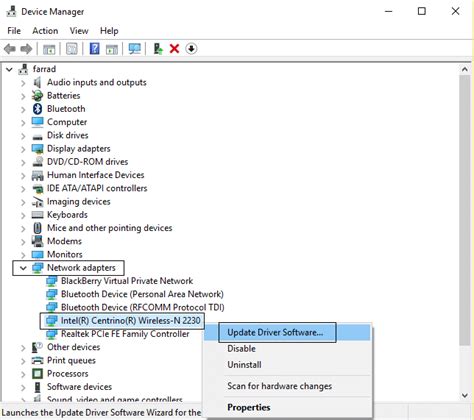474x420 pixels.
Task: Click the Bluetooth category icon
Action: tap(37, 109)
